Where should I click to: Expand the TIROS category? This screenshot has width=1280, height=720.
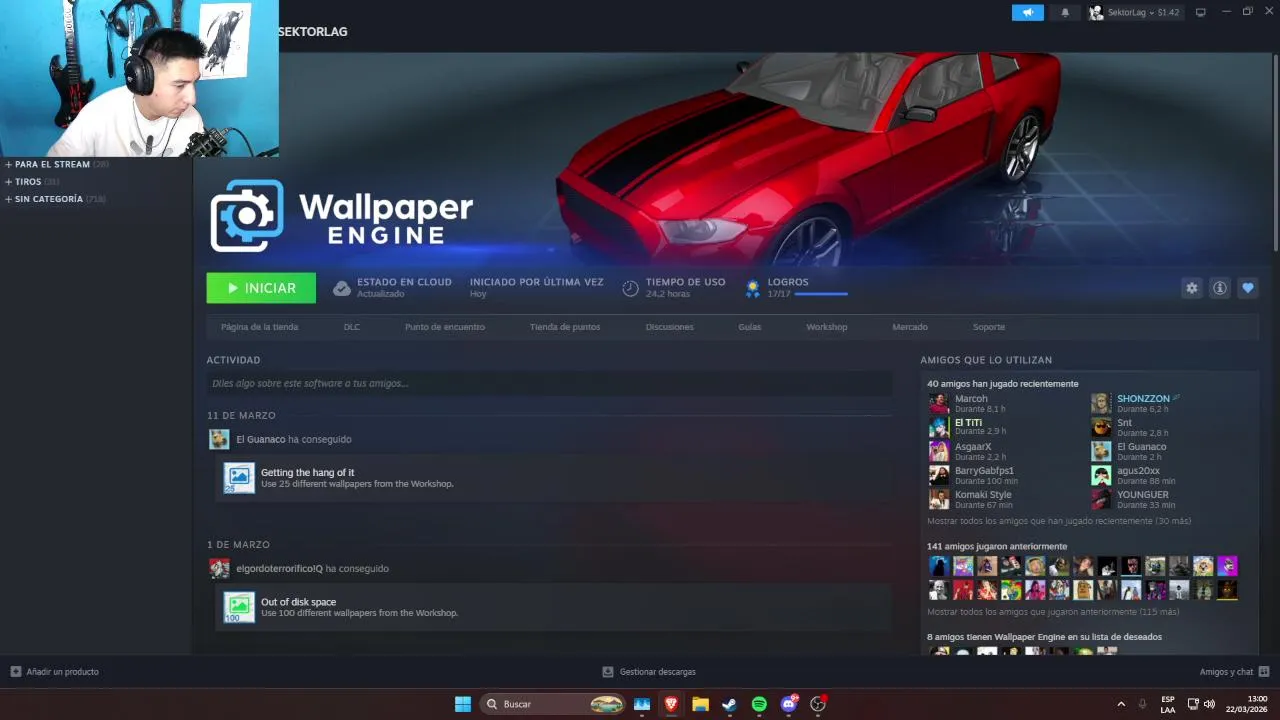coord(30,182)
